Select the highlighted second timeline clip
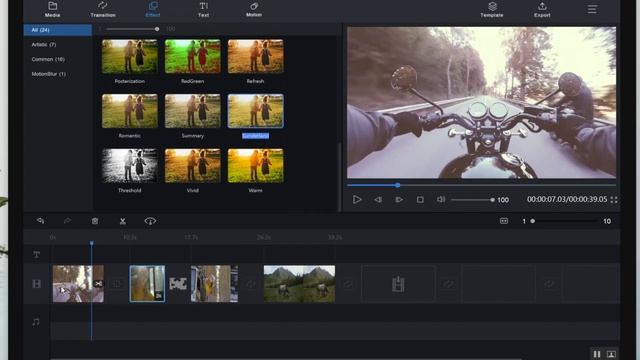Screen dimensions: 640x360 coord(147,284)
